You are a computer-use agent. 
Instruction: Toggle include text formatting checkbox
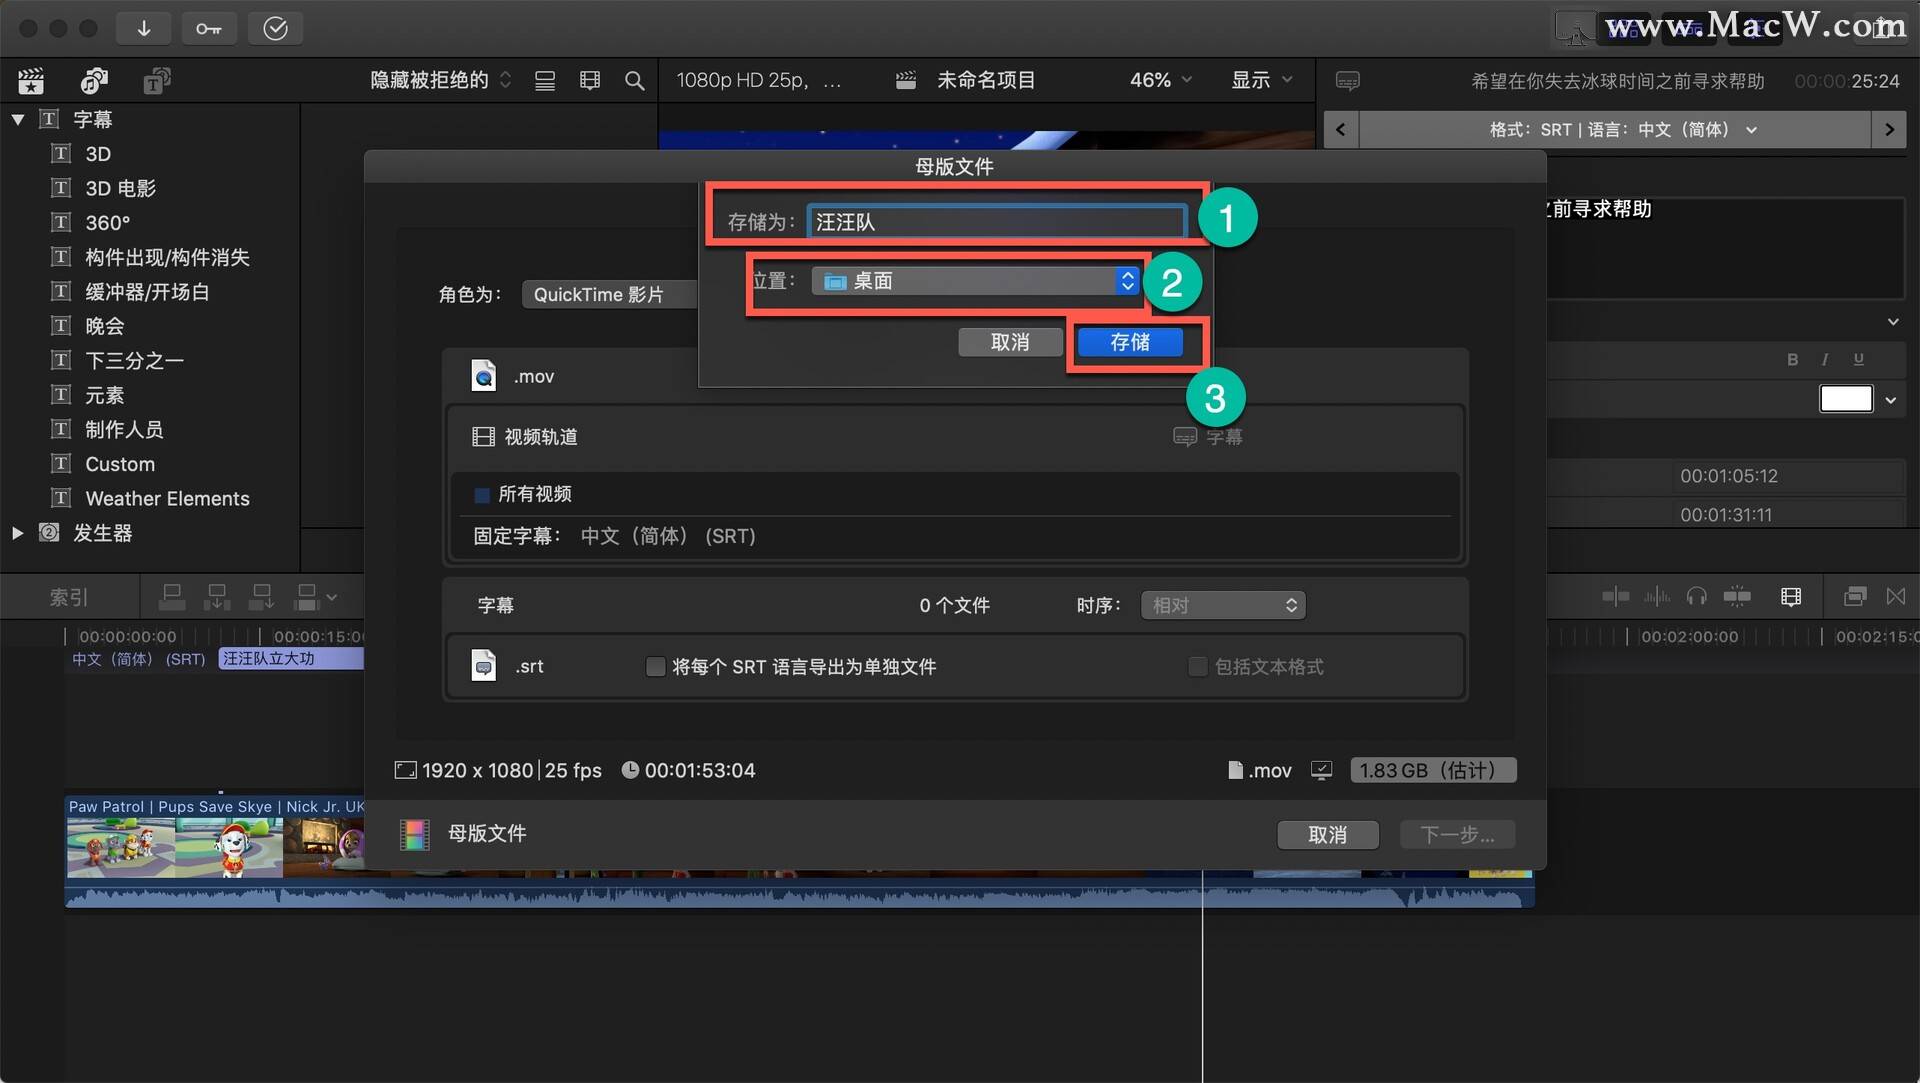1197,666
